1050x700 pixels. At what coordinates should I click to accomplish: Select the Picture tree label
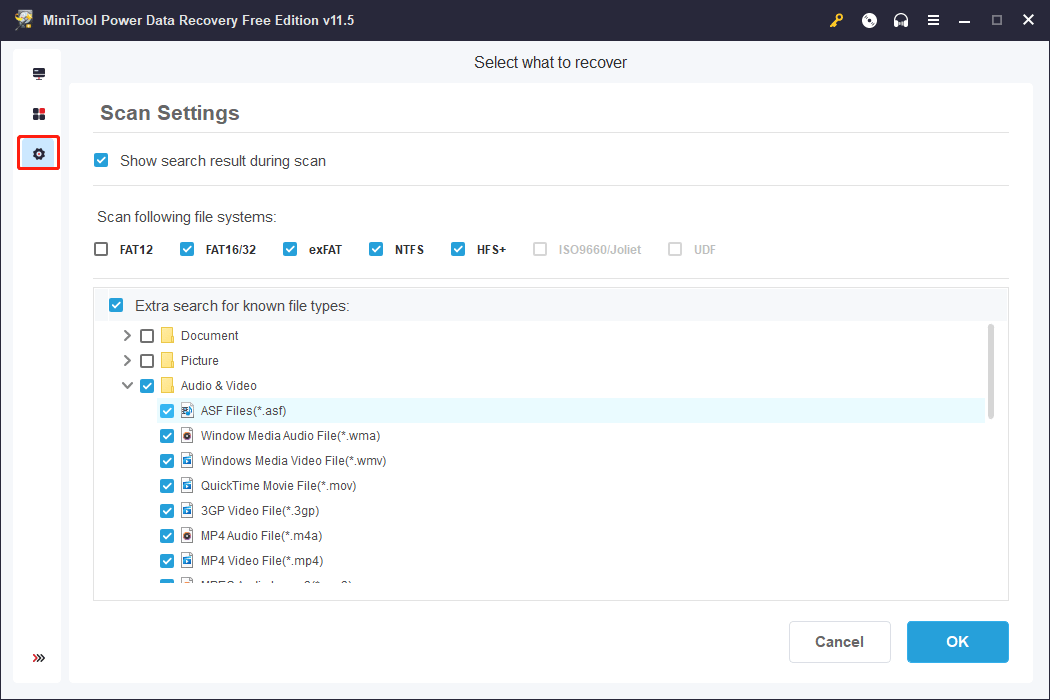[200, 360]
